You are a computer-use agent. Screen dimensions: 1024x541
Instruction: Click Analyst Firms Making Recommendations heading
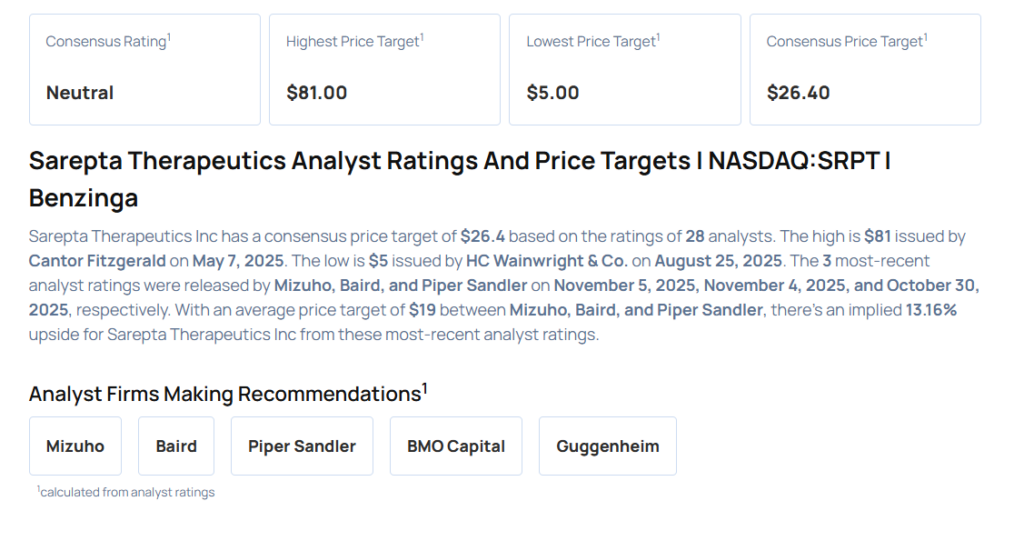pyautogui.click(x=225, y=393)
